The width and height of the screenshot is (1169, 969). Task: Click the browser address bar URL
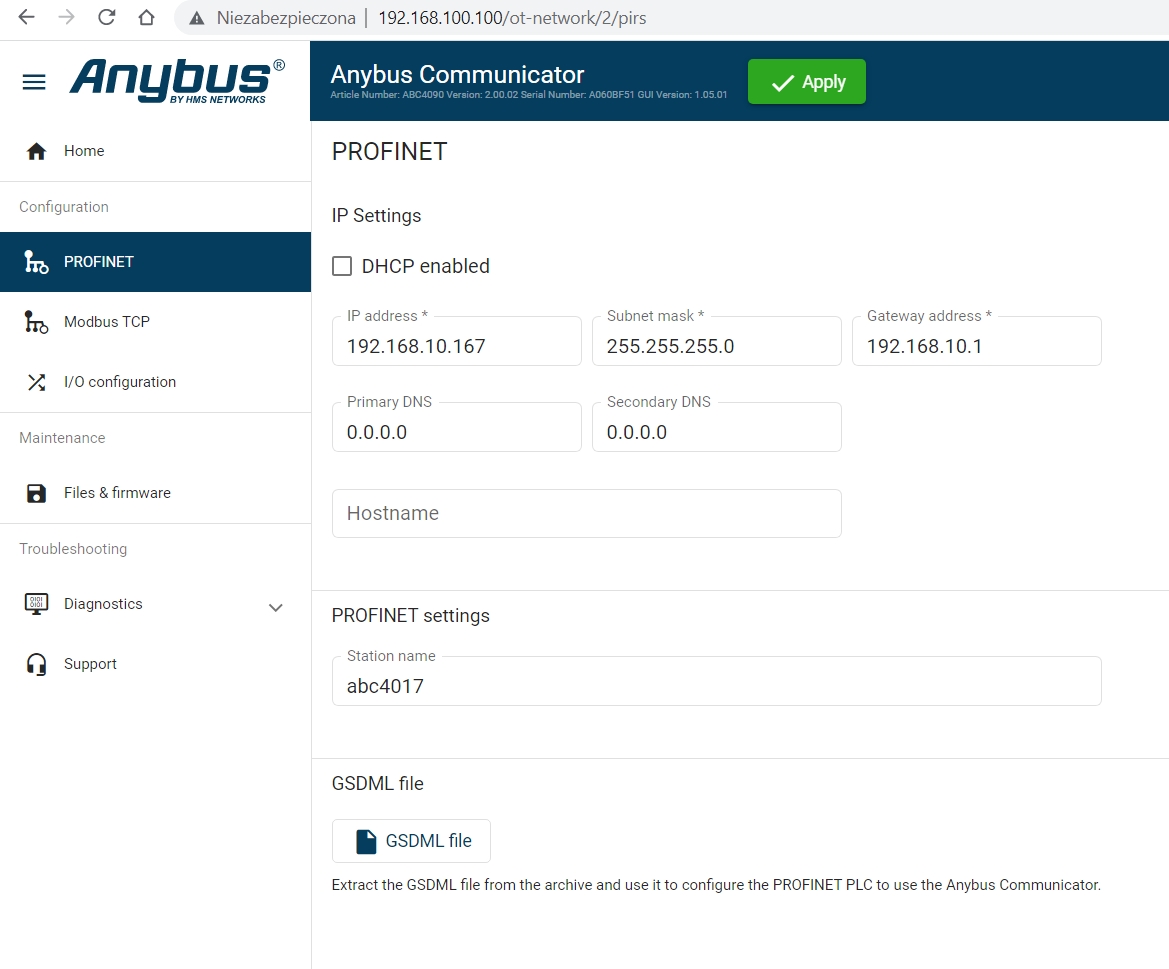(512, 18)
